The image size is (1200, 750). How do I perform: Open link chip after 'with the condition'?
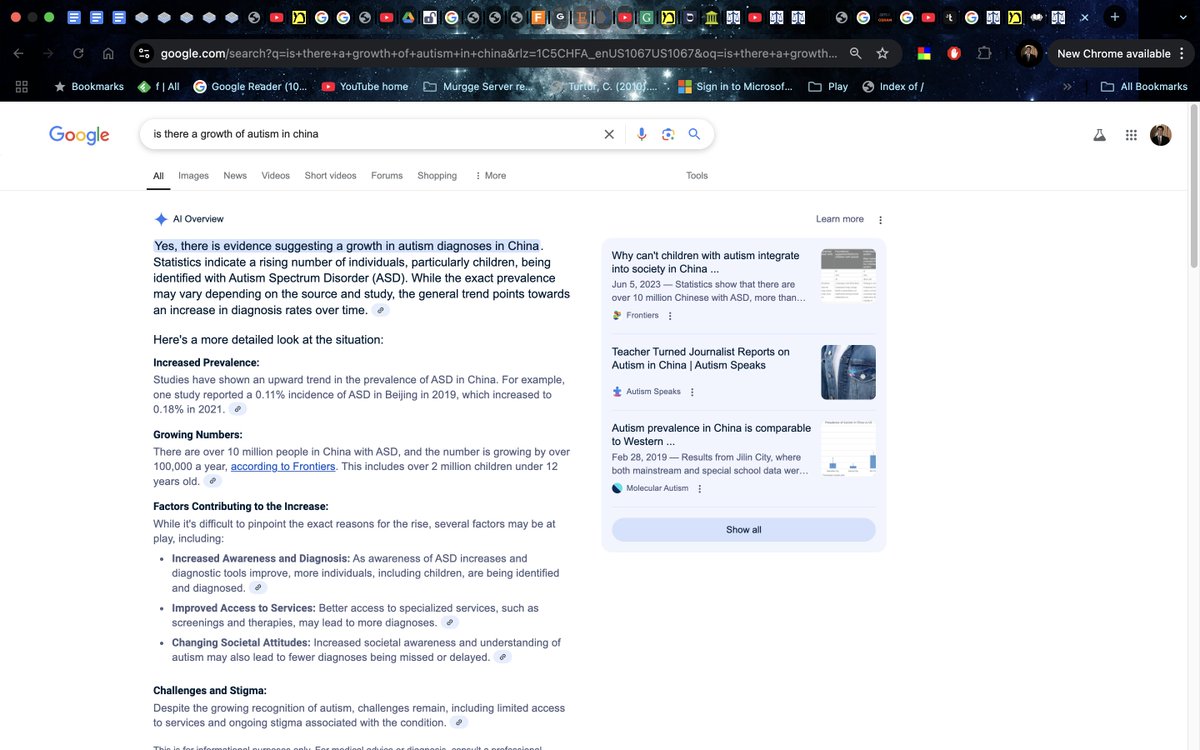point(459,722)
